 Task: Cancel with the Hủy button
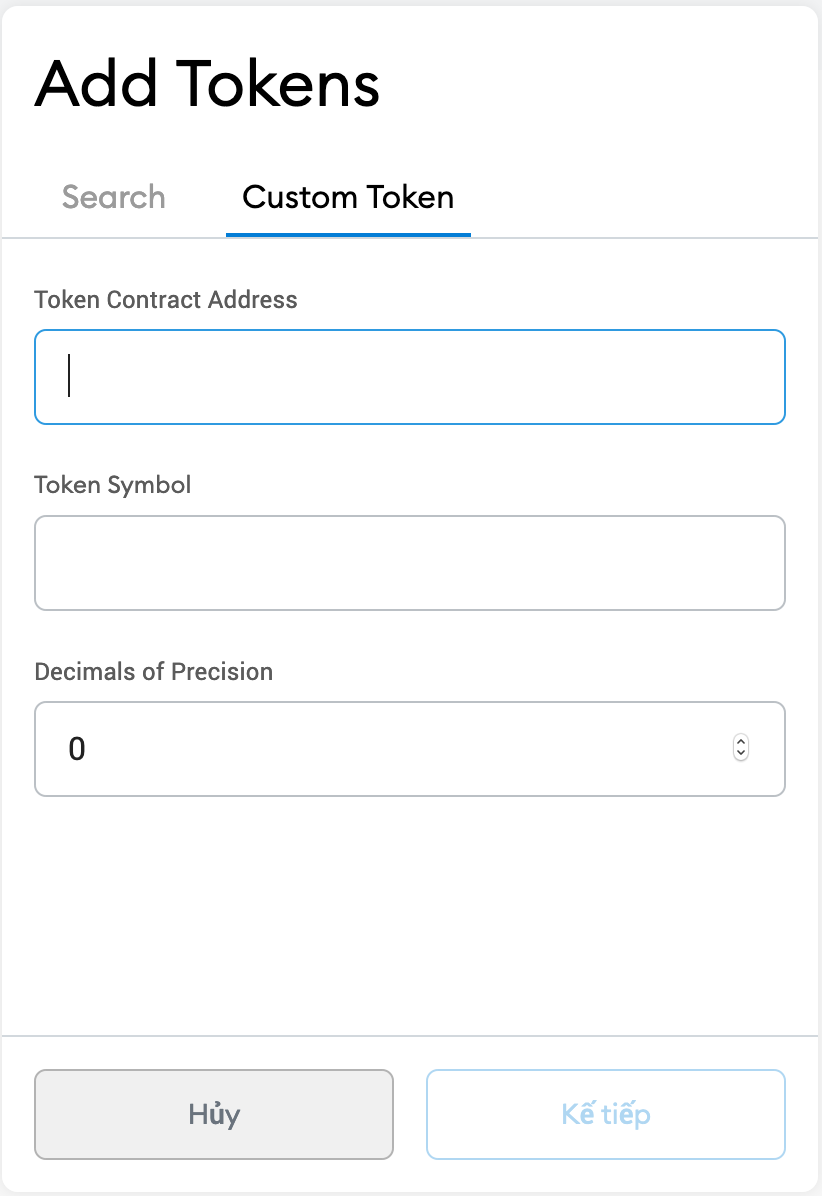click(x=214, y=1114)
